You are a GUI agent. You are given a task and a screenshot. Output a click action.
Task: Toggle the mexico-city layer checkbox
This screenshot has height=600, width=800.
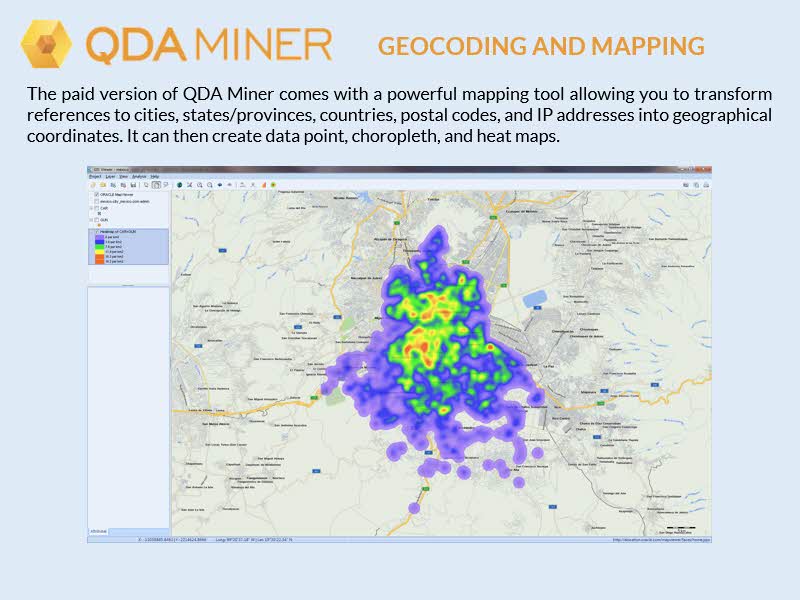tap(96, 202)
